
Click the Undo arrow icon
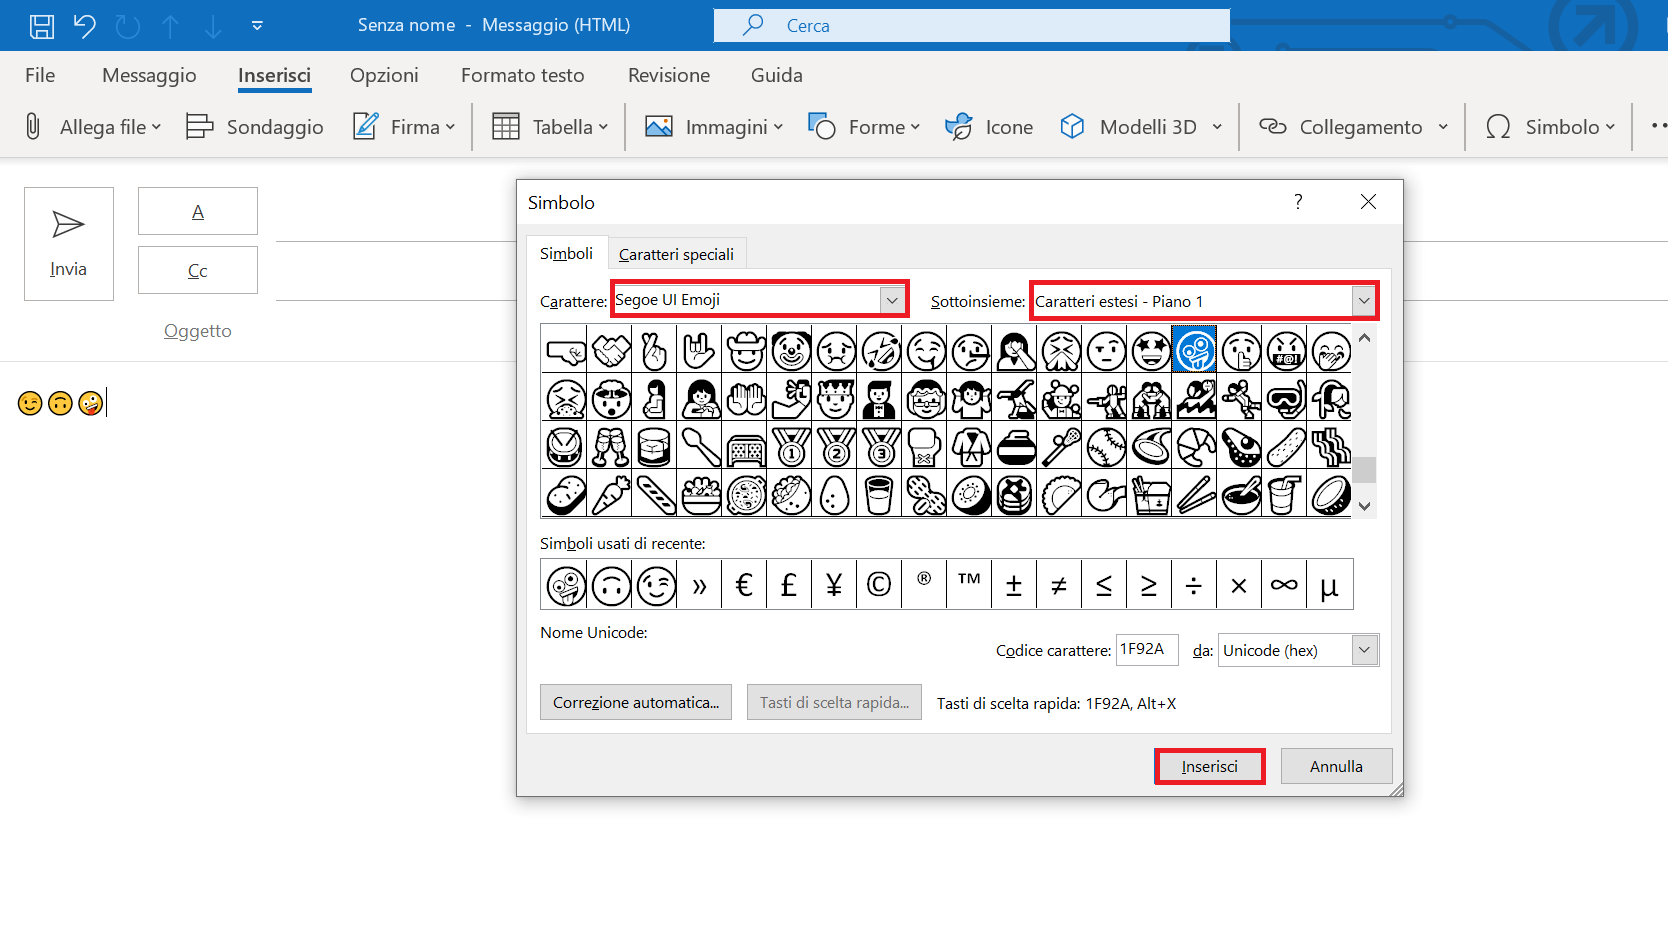(85, 26)
